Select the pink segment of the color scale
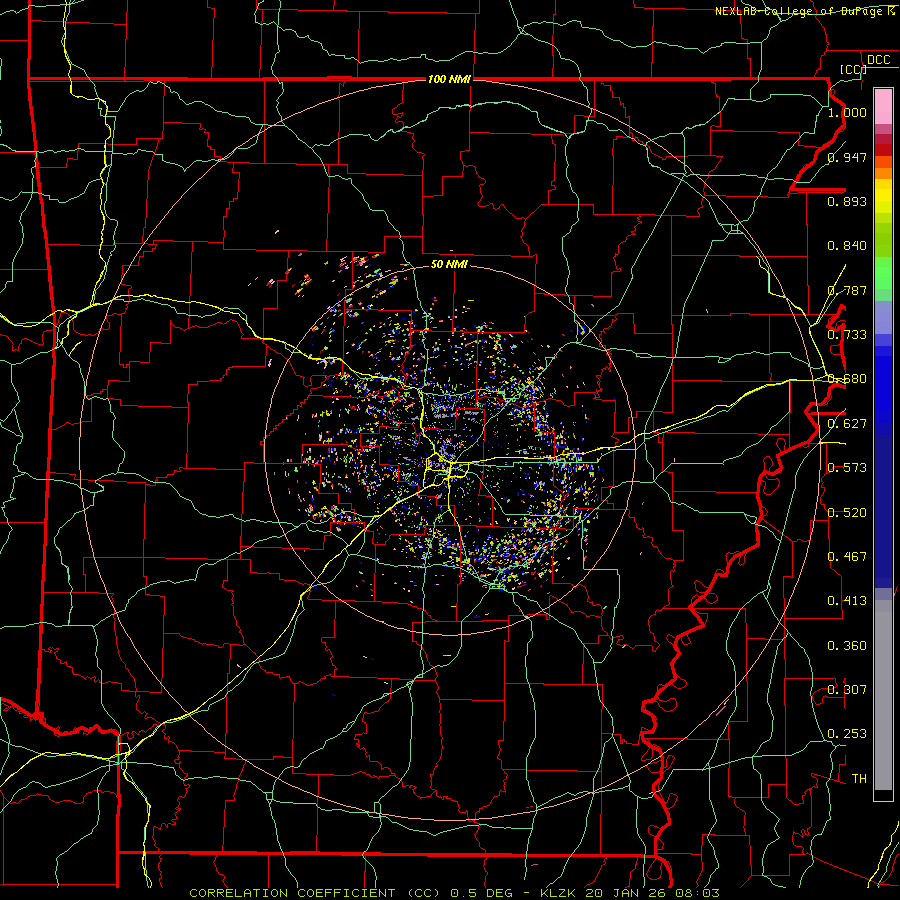900x900 pixels. 883,107
